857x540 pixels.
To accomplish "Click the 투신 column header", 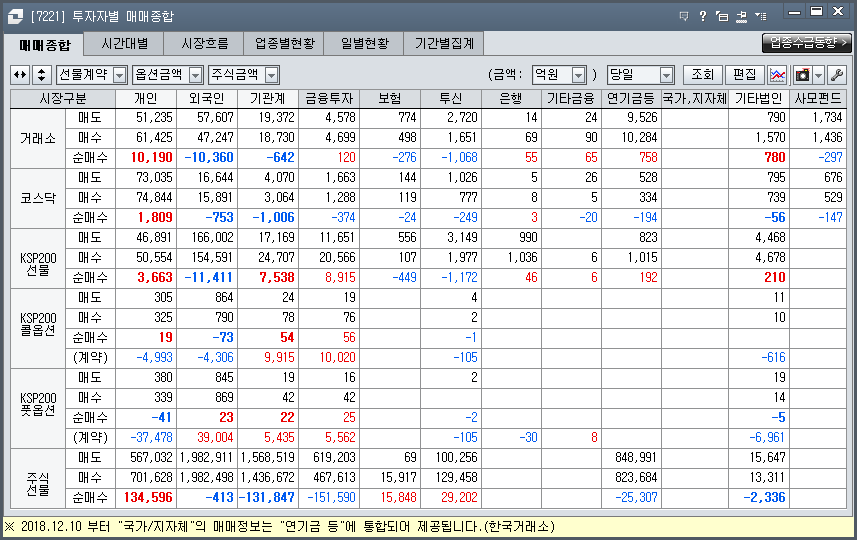I will [x=451, y=98].
